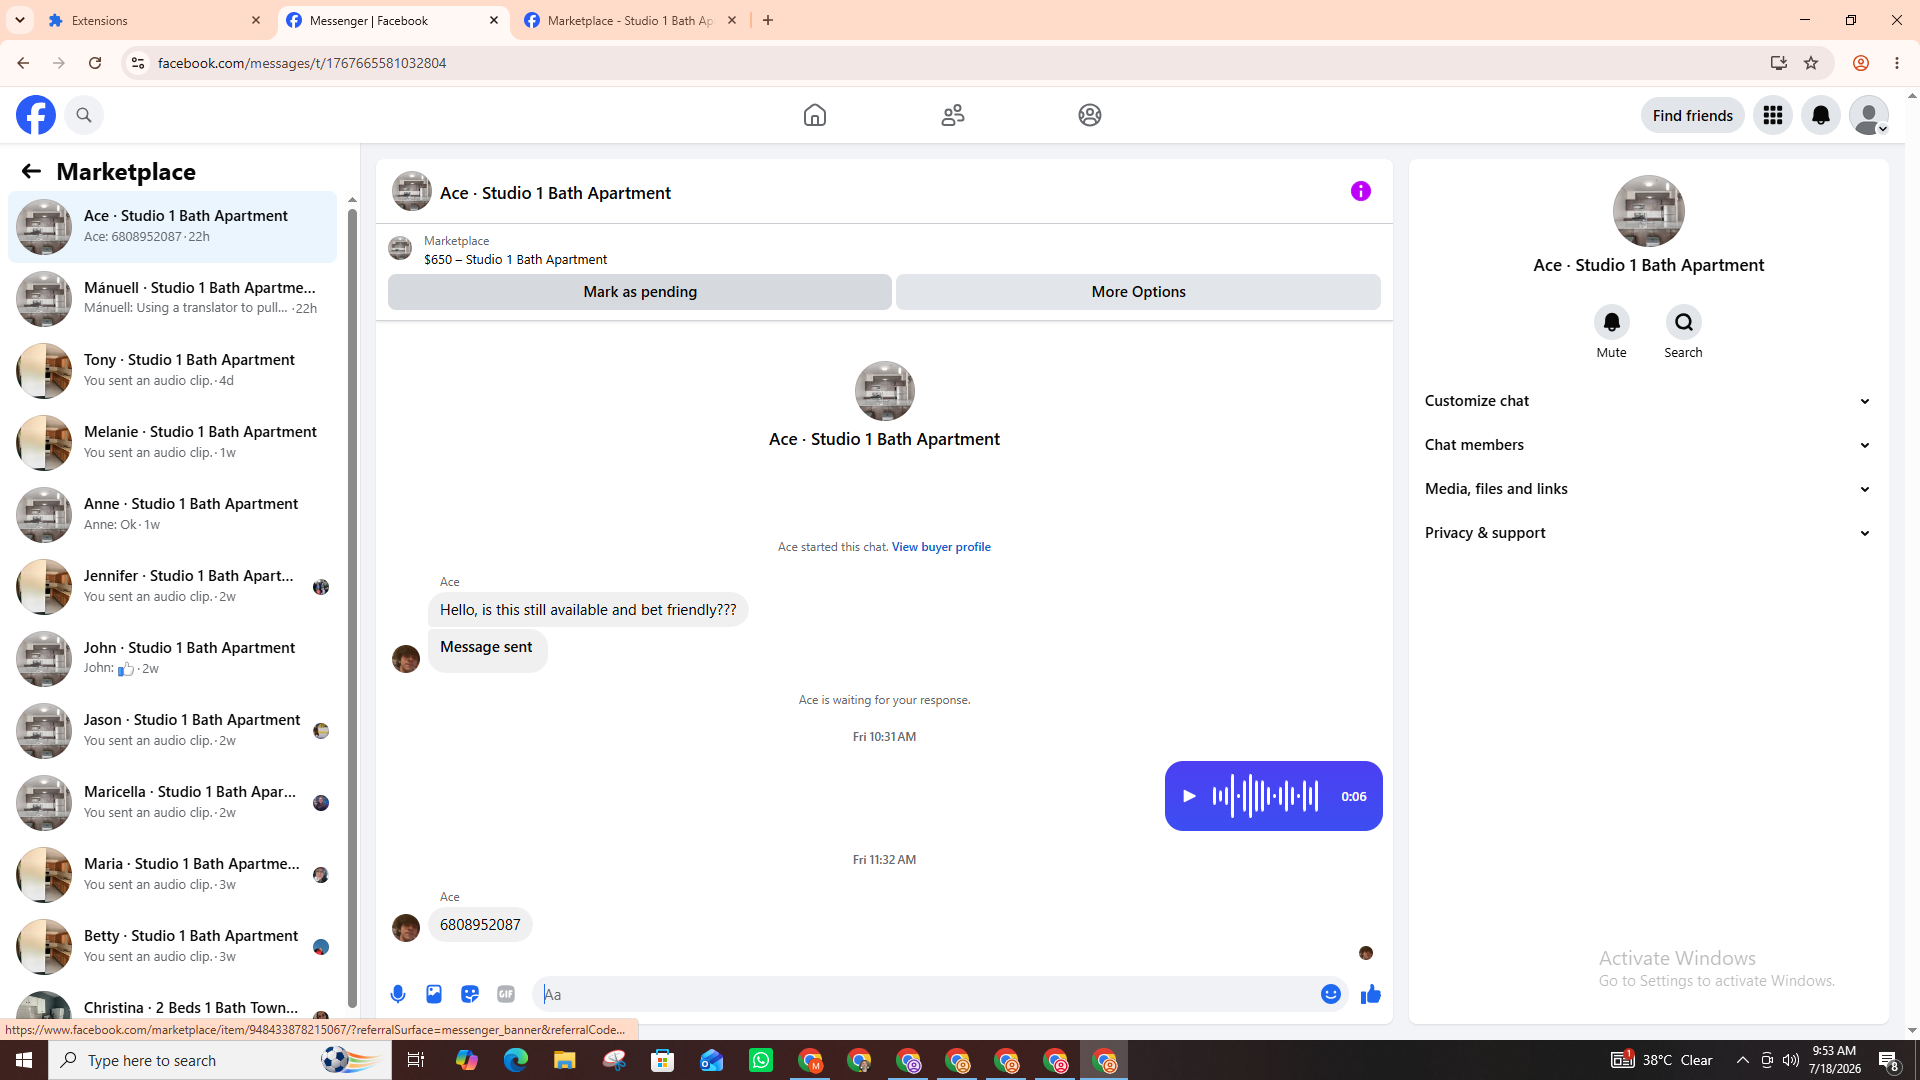Screen dimensions: 1920x1080
Task: Switch to the Marketplace Studio 1 Bath tab
Action: click(630, 20)
